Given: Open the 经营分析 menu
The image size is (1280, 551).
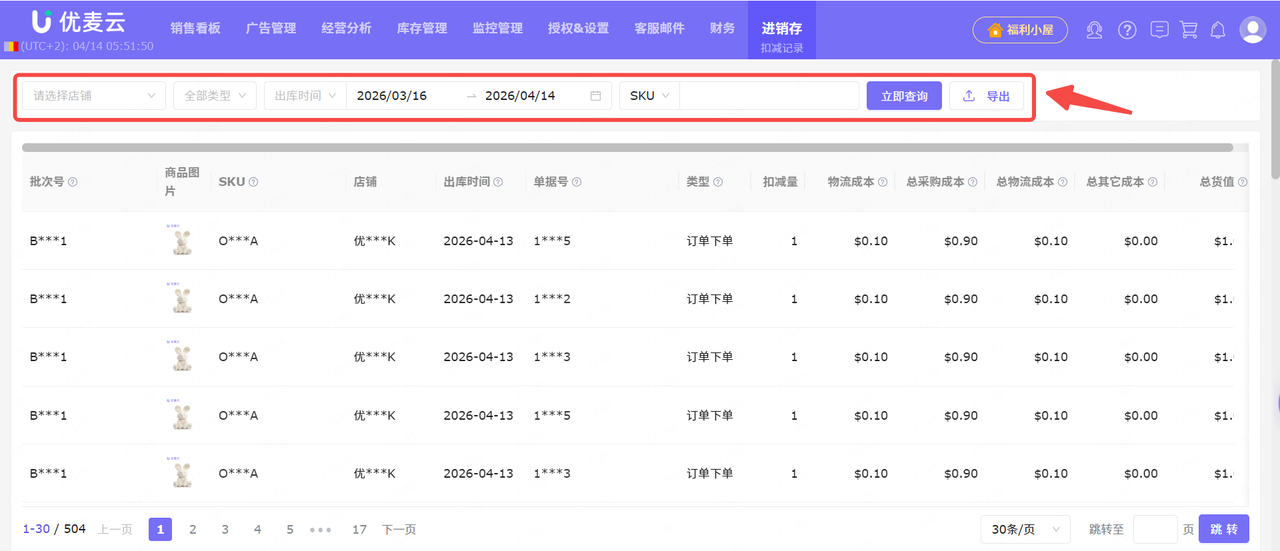Looking at the screenshot, I should click(x=347, y=28).
